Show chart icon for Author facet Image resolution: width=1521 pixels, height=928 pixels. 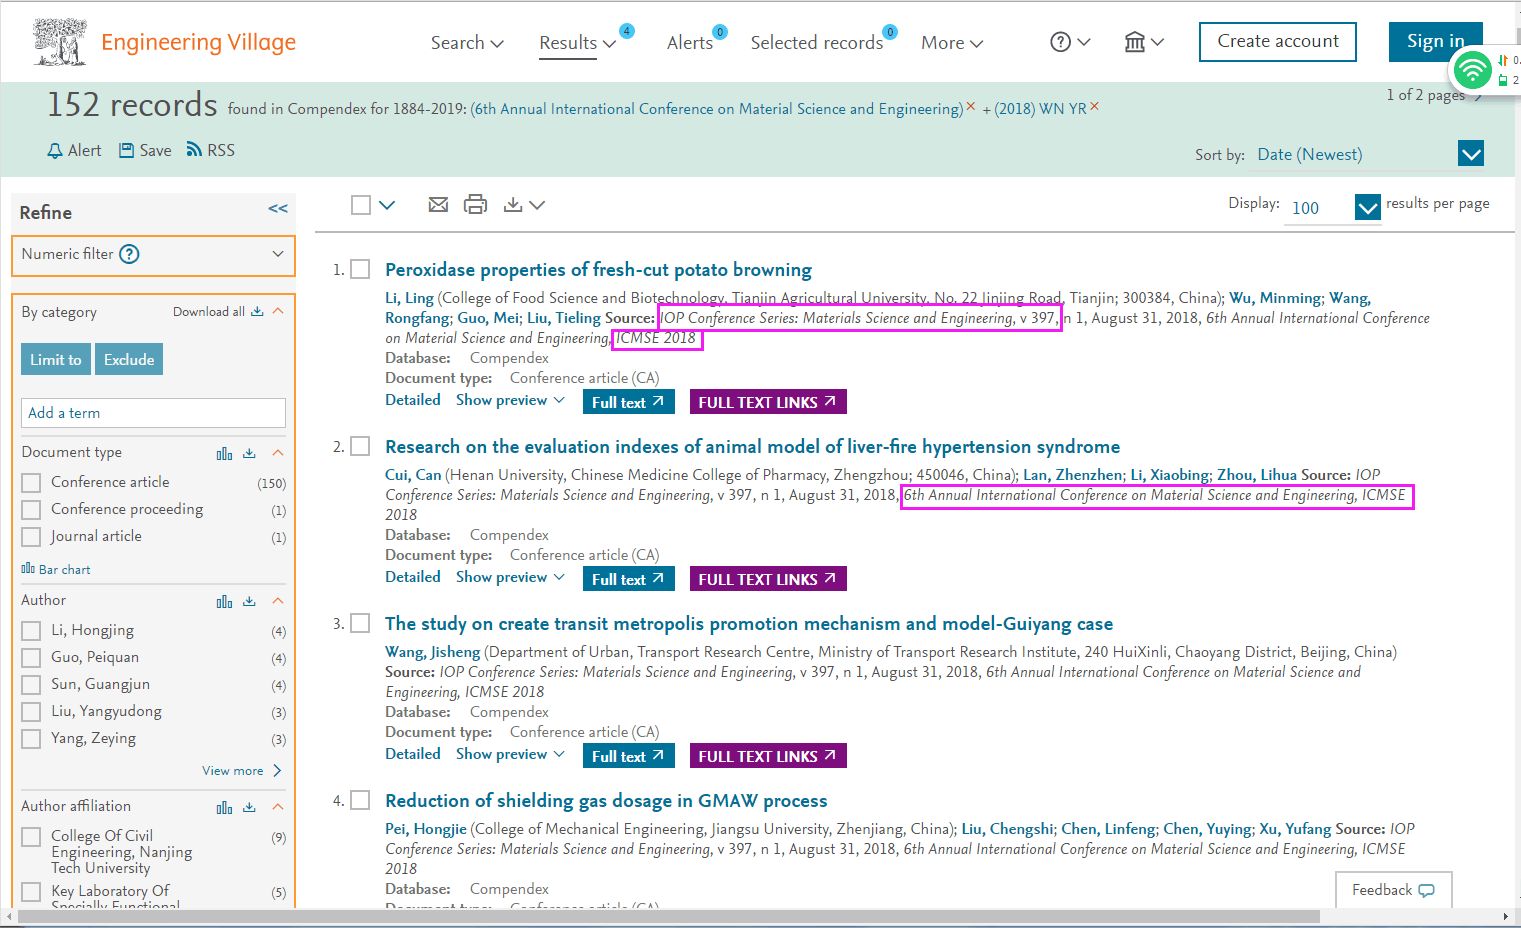pyautogui.click(x=224, y=601)
